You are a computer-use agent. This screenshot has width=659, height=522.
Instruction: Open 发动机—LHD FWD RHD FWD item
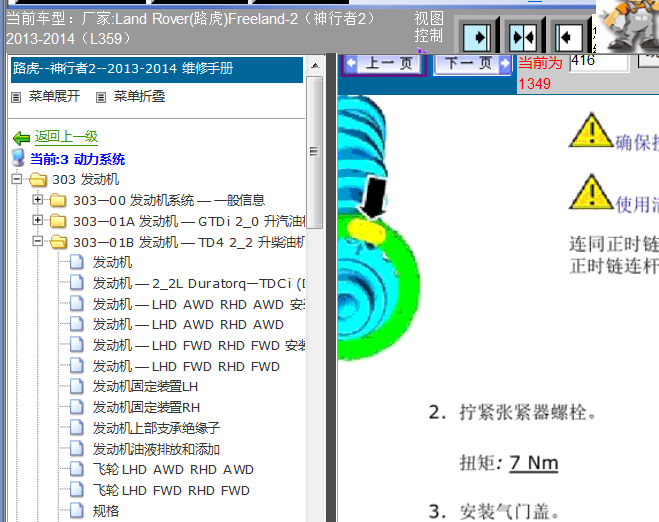(186, 366)
